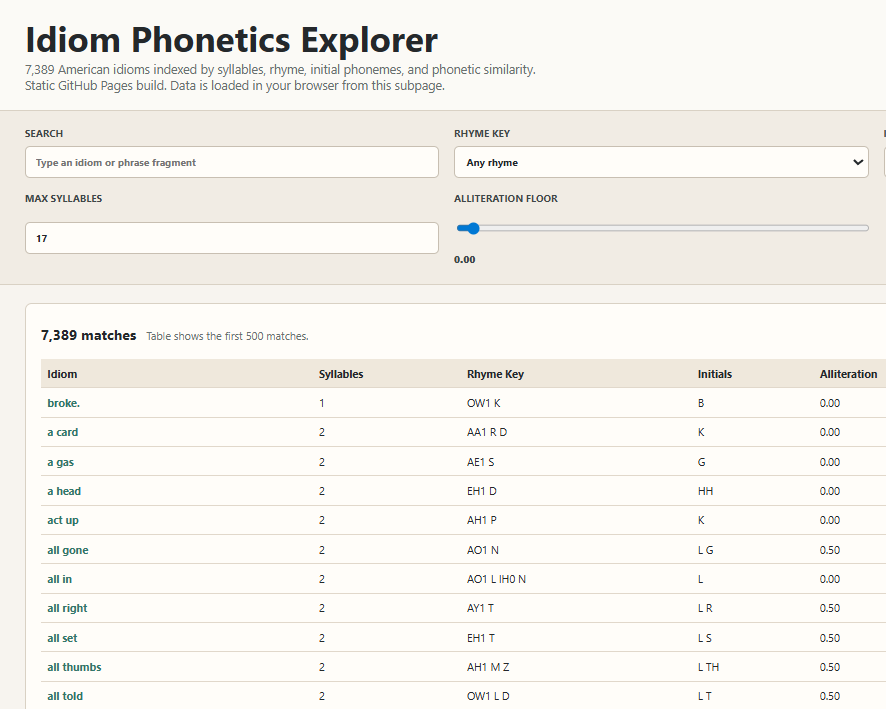Open the "all gone" idiom
886x709 pixels.
tap(67, 549)
